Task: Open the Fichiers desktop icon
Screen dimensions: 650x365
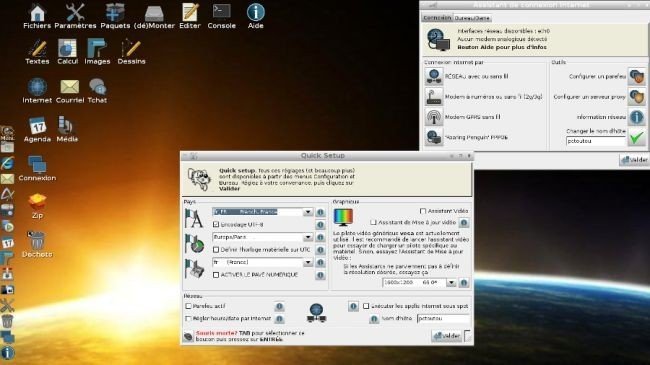Action: [x=37, y=16]
